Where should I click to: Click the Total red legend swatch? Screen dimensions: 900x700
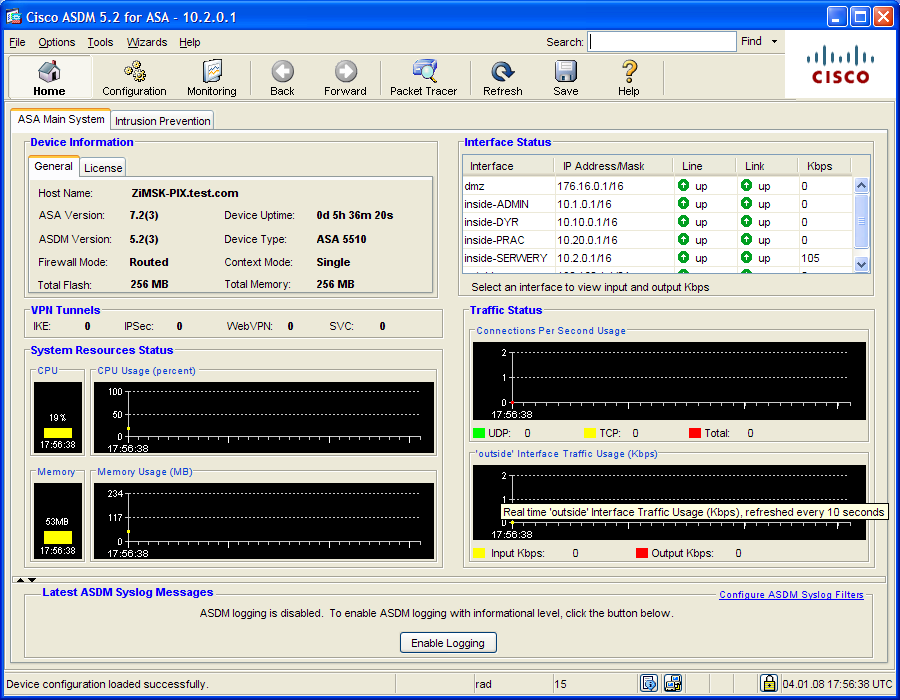coord(695,433)
